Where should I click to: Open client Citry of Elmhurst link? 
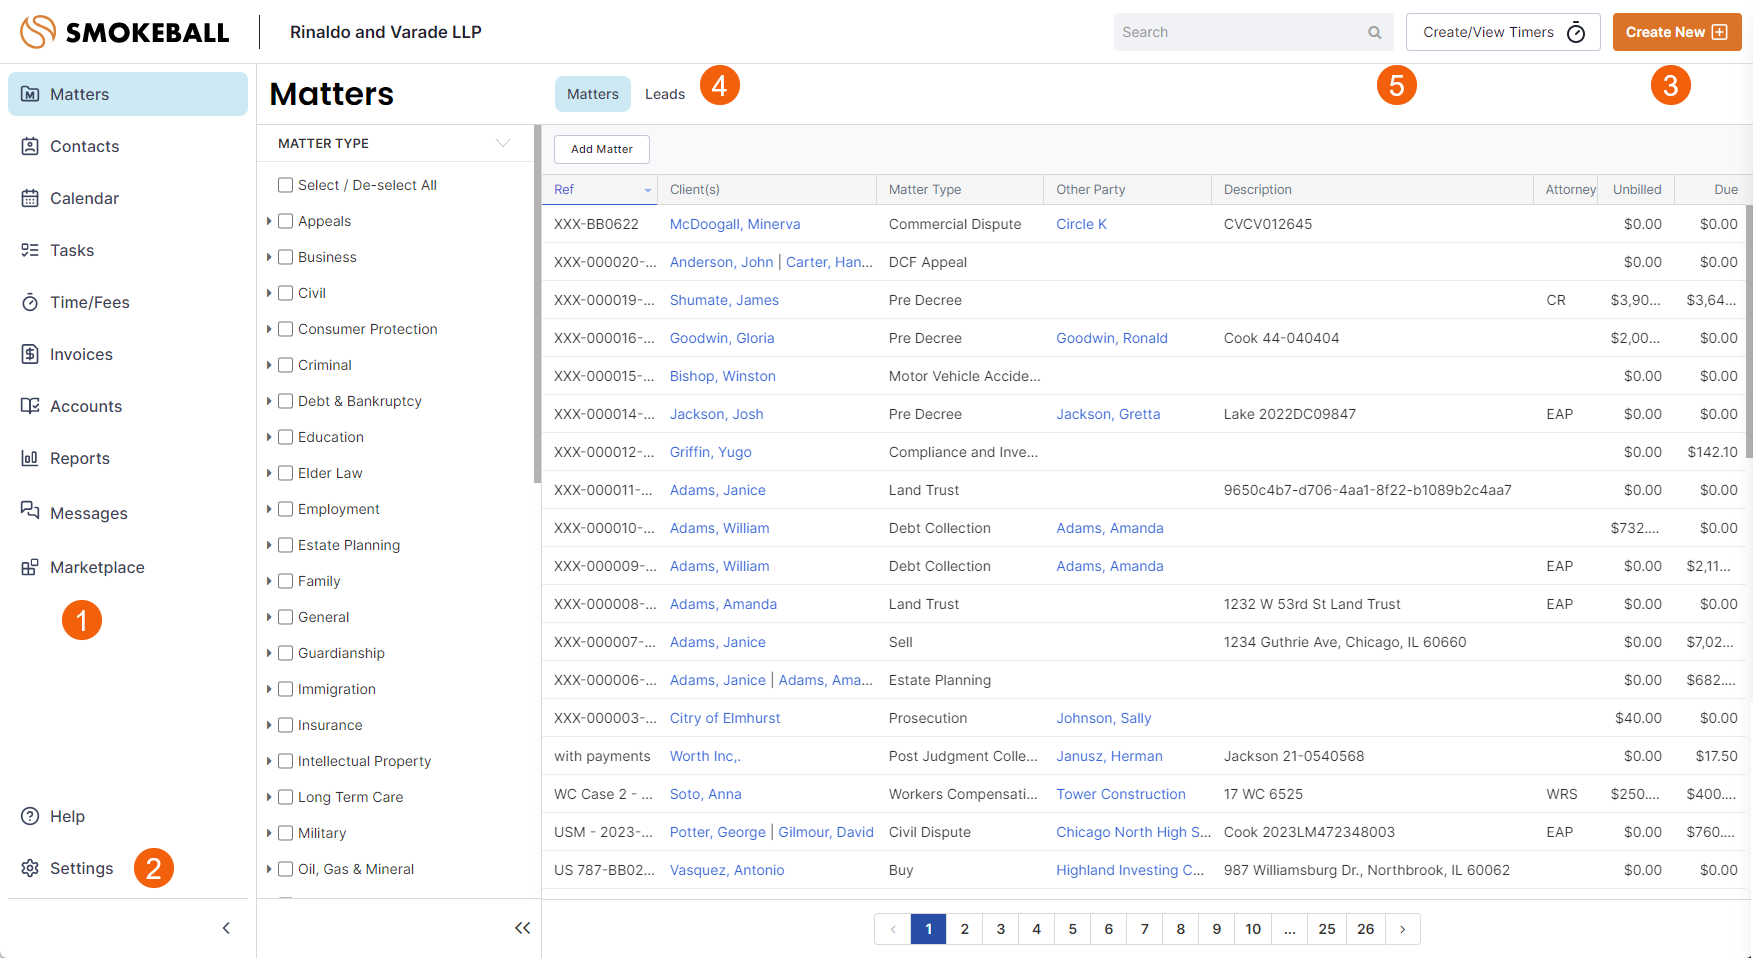(725, 718)
